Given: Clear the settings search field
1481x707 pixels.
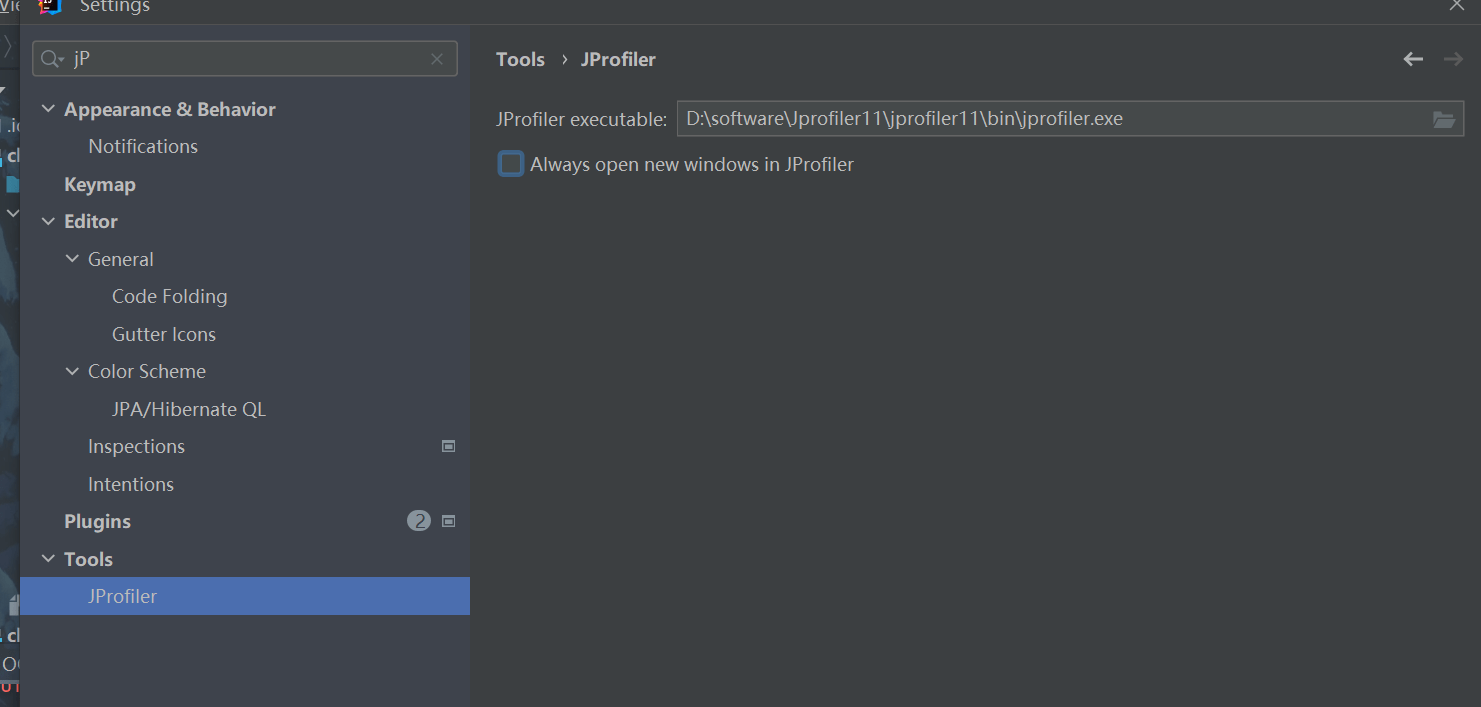Looking at the screenshot, I should click(x=437, y=59).
